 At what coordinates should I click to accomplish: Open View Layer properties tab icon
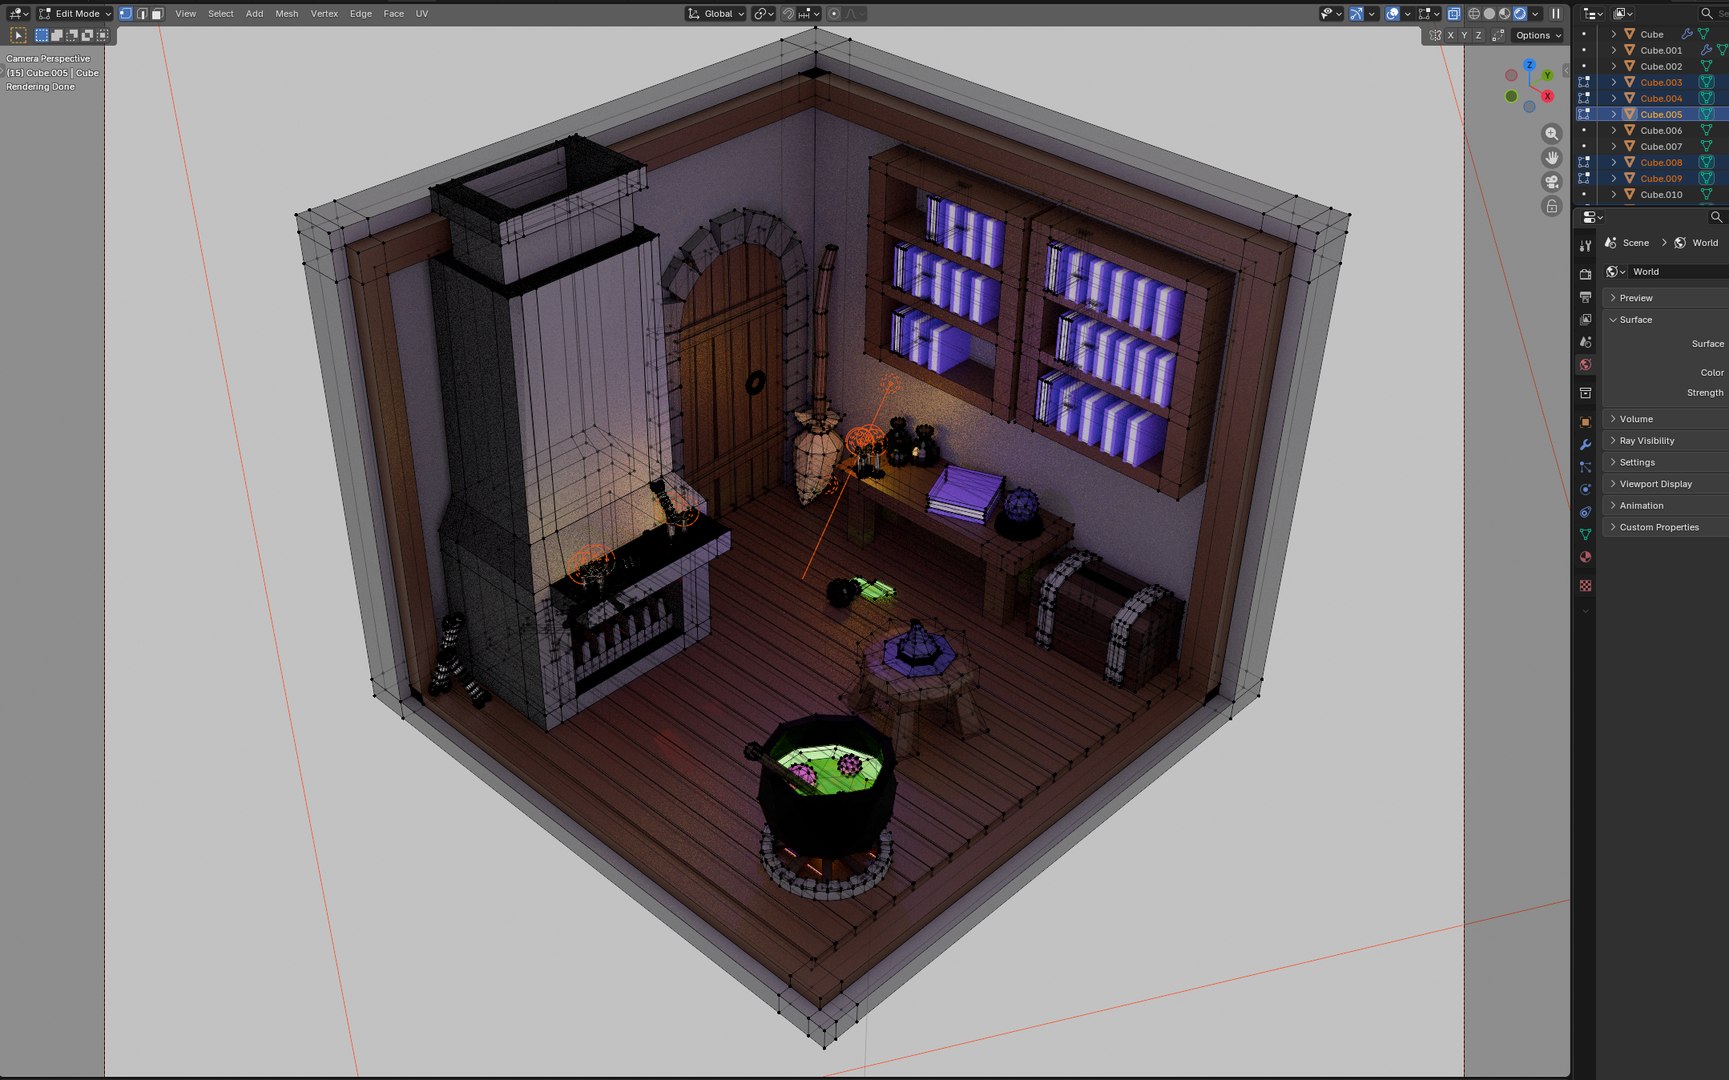pos(1585,320)
